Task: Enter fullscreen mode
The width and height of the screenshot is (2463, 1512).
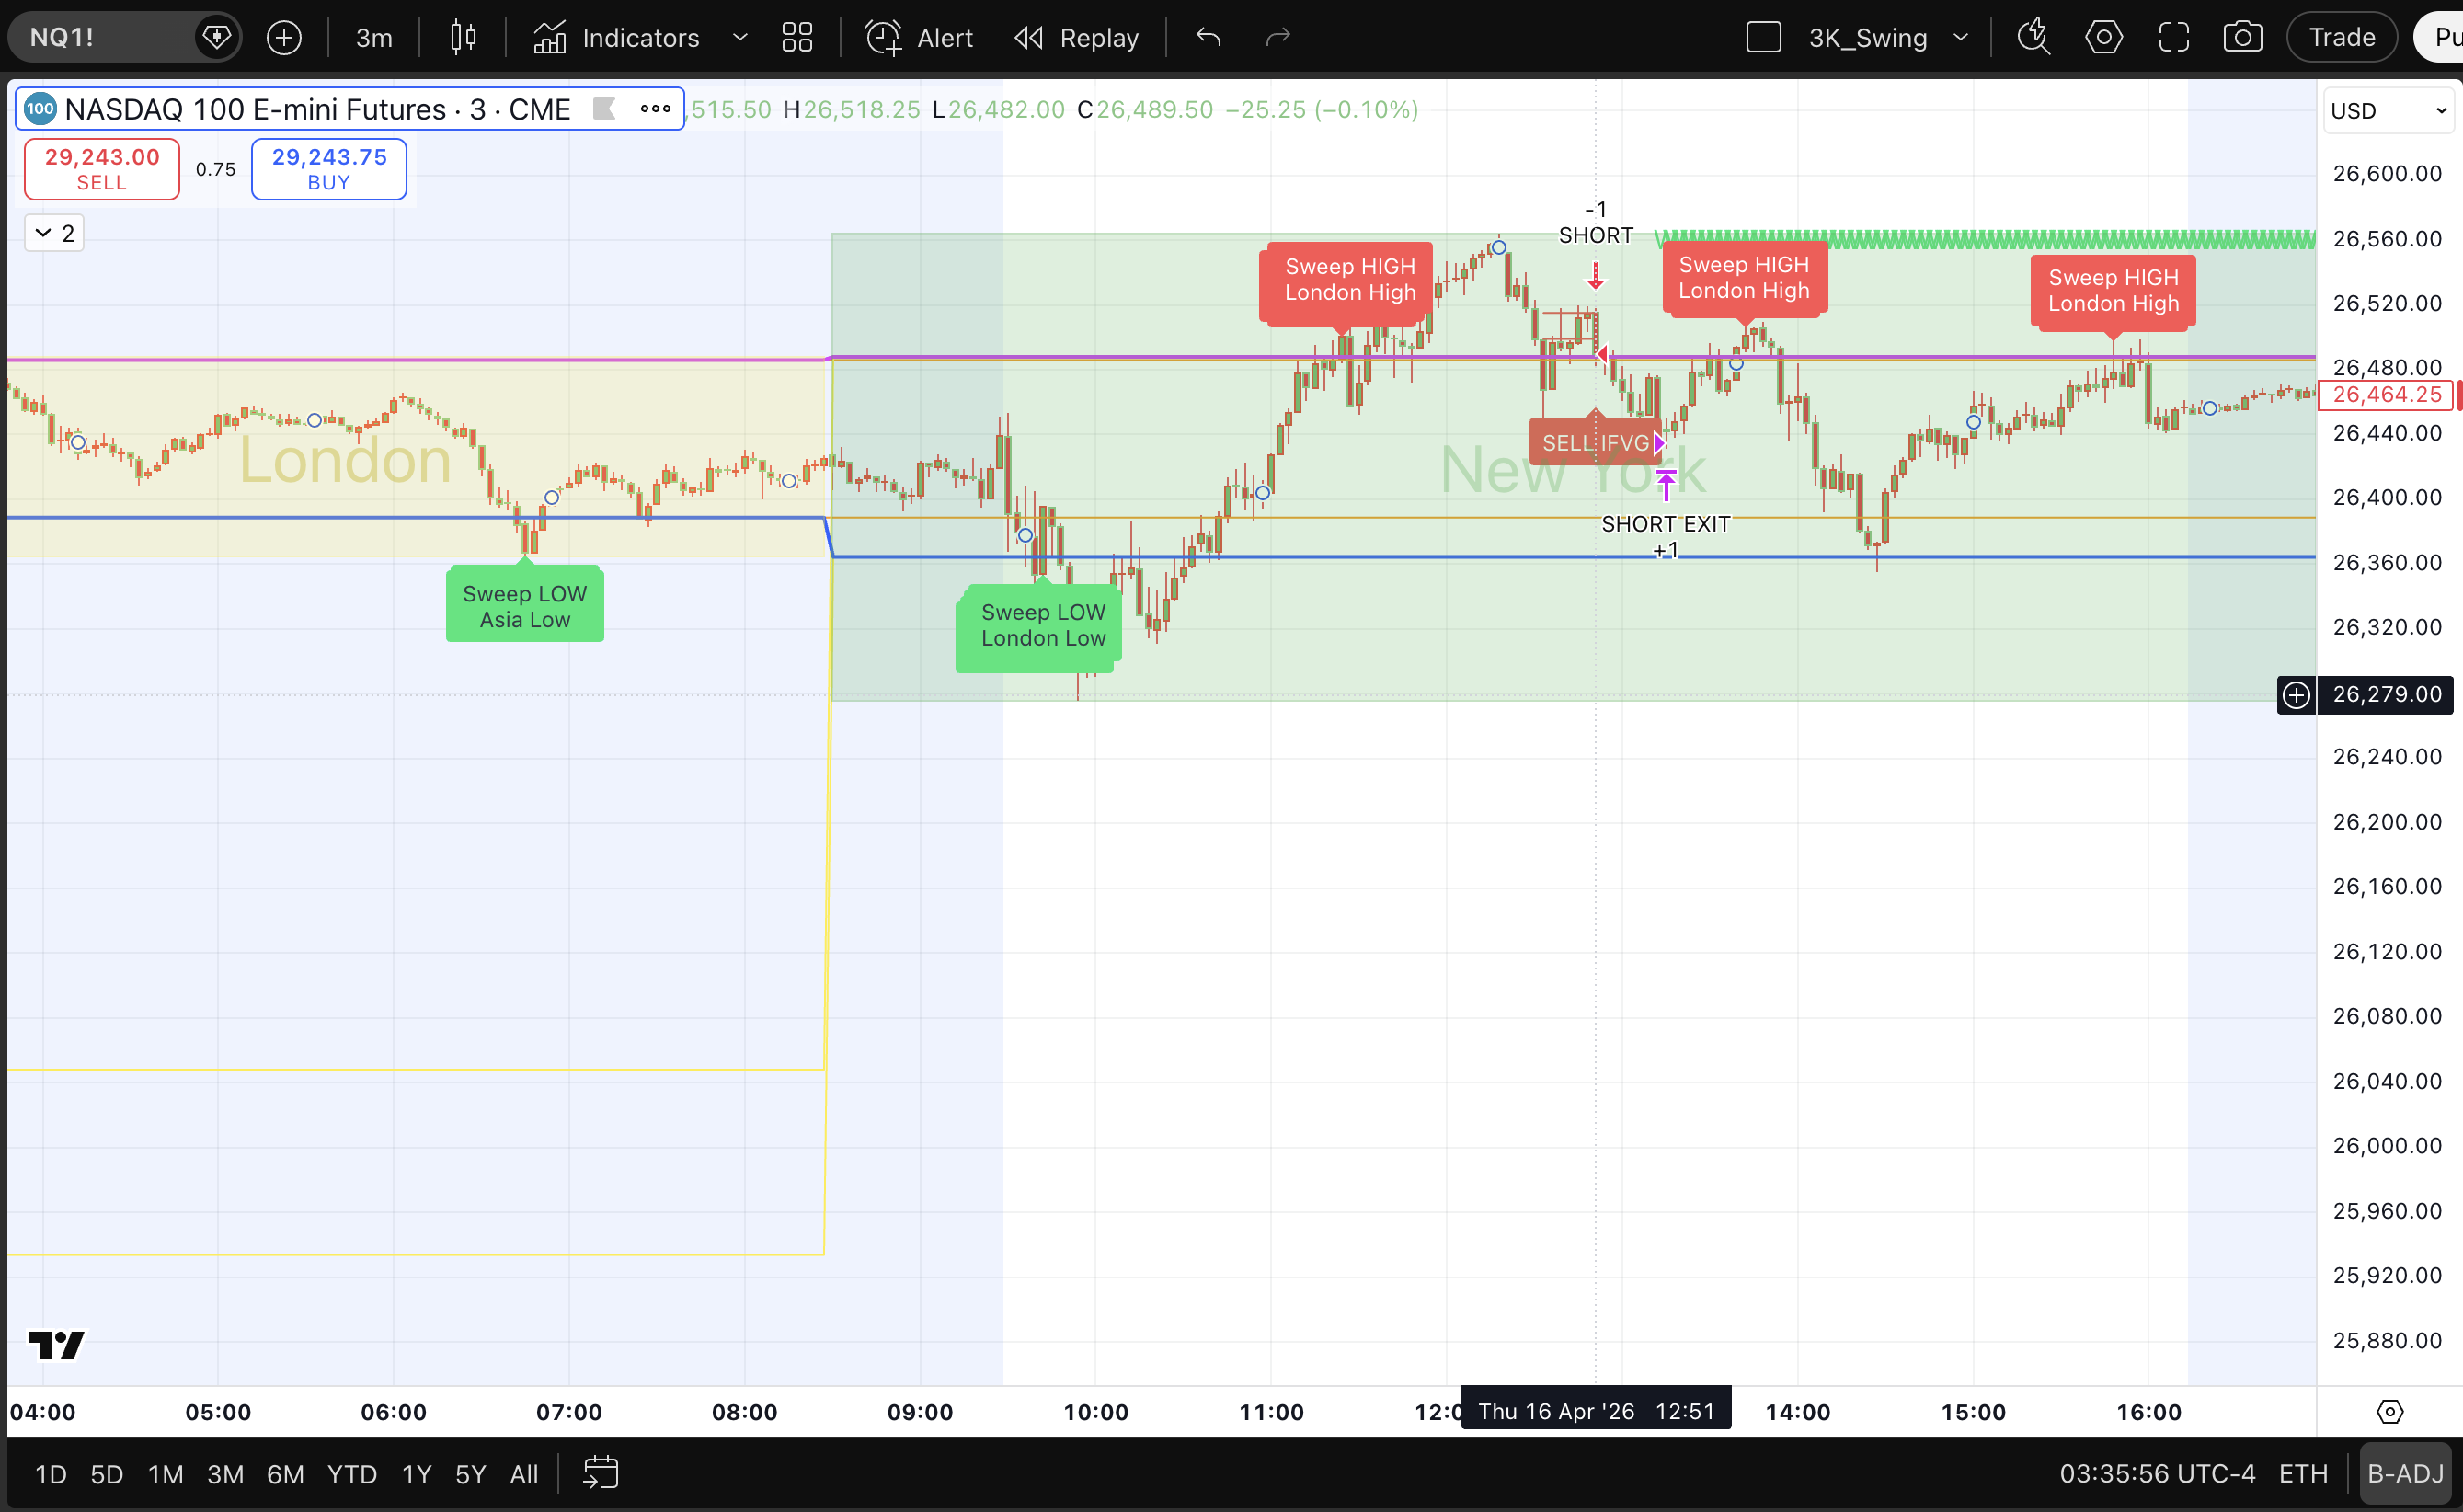Action: coord(2174,38)
